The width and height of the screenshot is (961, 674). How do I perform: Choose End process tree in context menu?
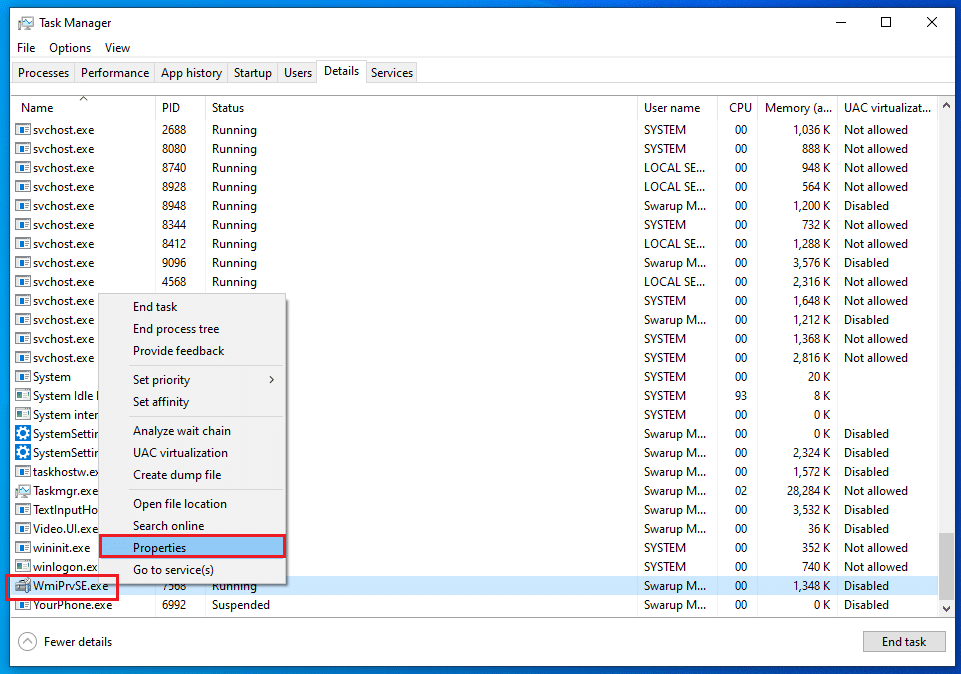tap(192, 329)
